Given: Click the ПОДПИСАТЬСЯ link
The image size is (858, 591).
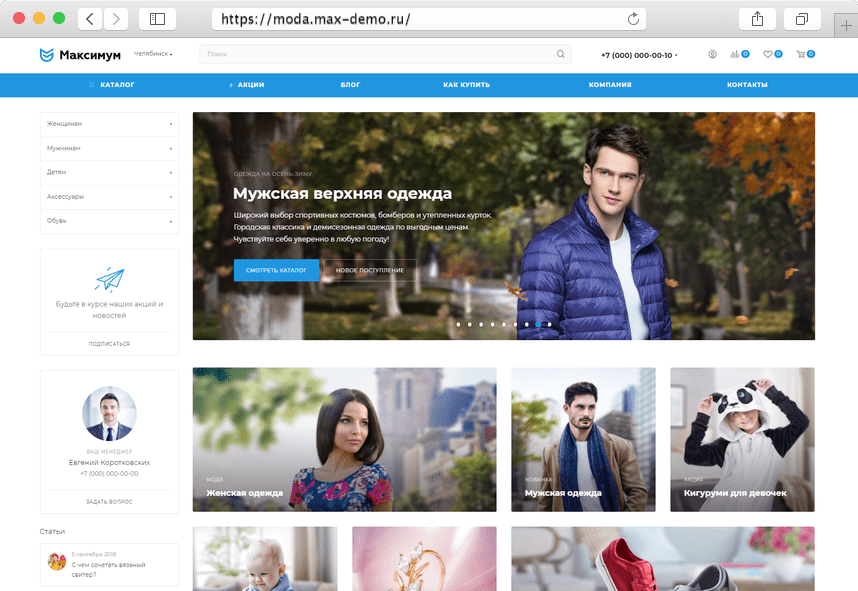Looking at the screenshot, I should point(109,344).
